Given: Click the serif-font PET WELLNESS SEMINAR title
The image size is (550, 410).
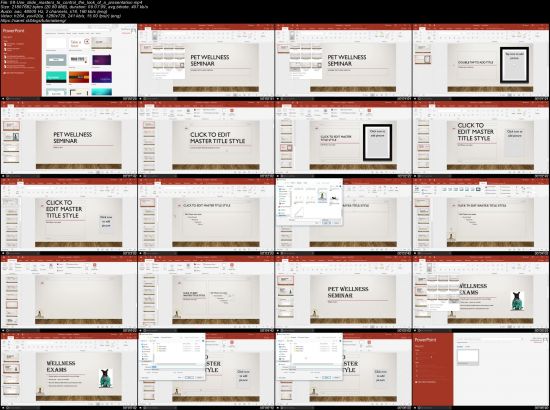Looking at the screenshot, I should click(348, 292).
